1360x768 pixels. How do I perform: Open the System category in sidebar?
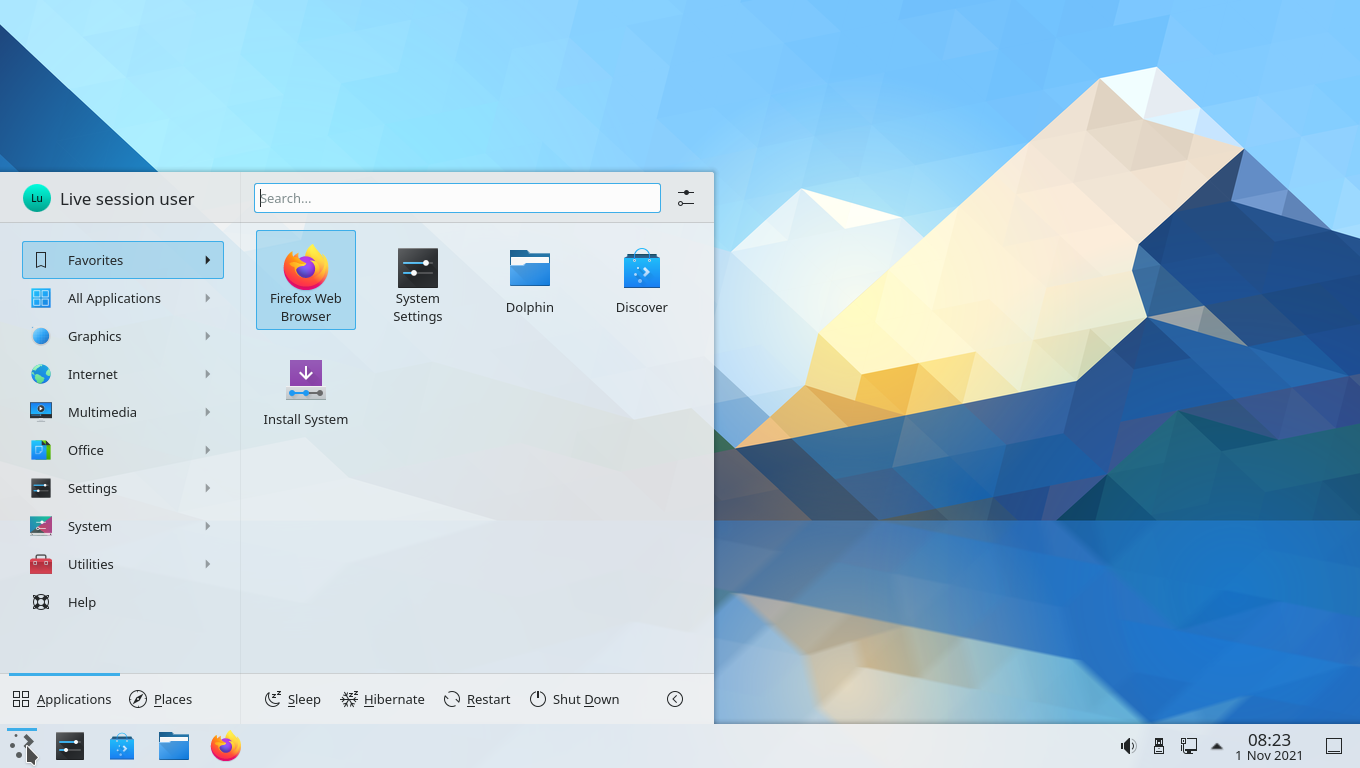[123, 526]
